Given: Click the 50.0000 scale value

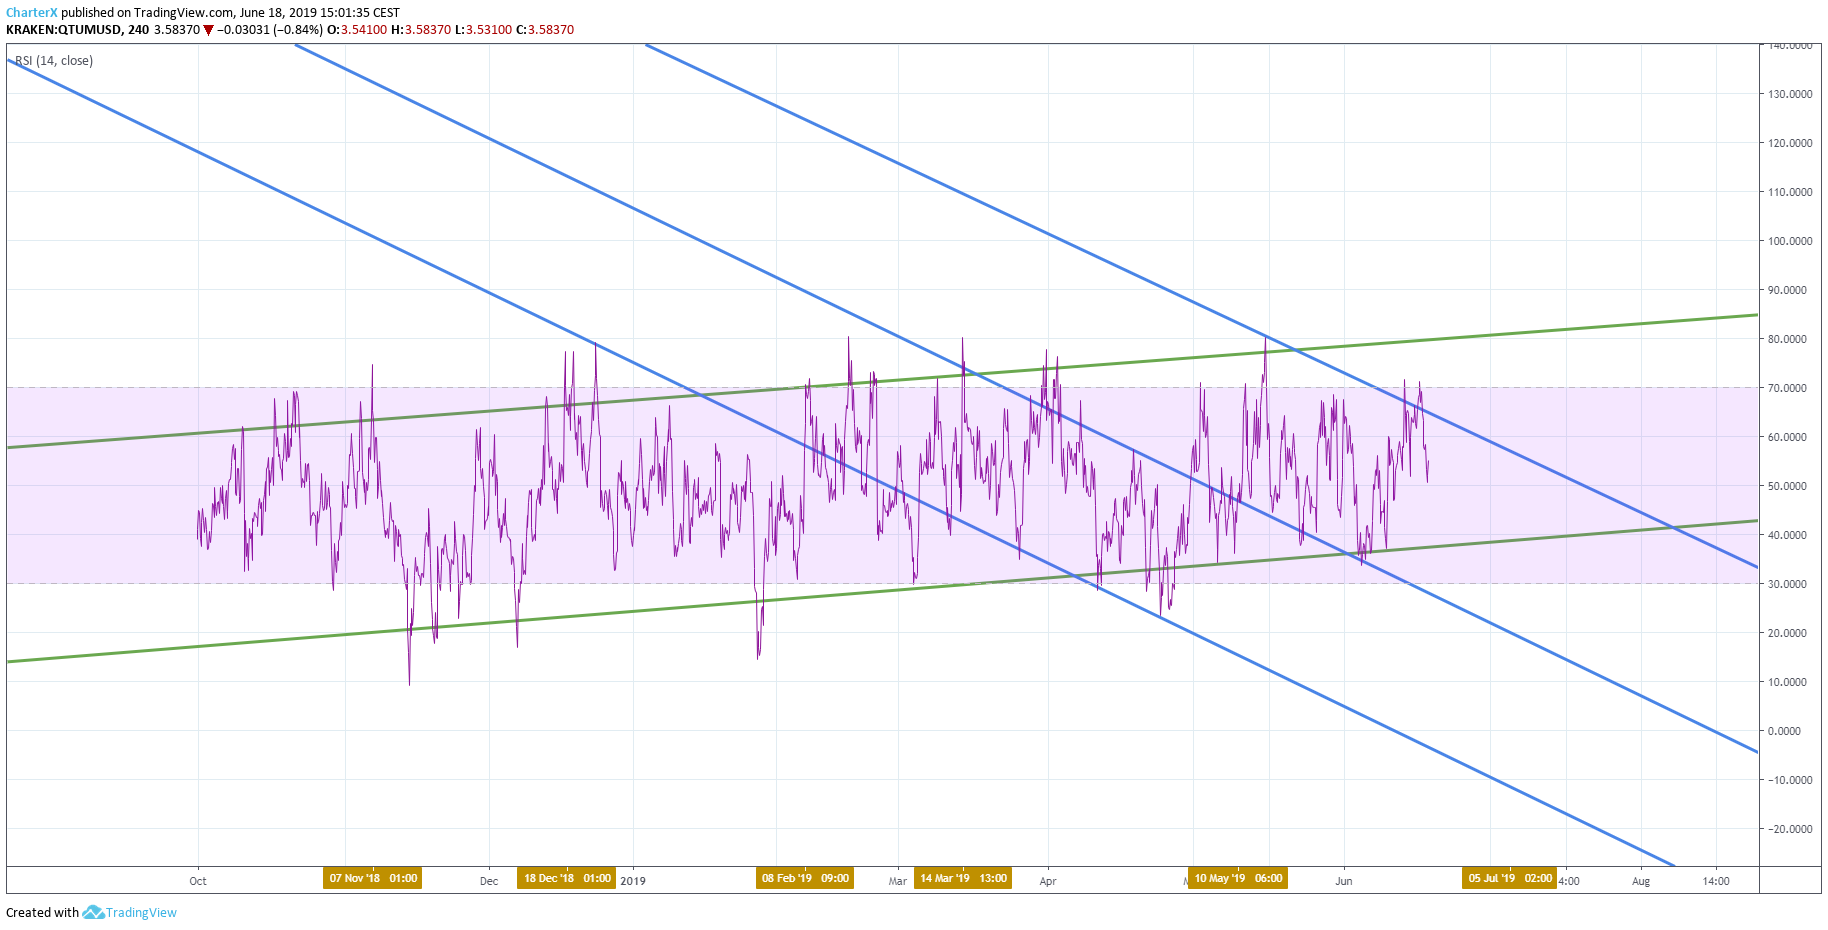Looking at the screenshot, I should coord(1788,486).
